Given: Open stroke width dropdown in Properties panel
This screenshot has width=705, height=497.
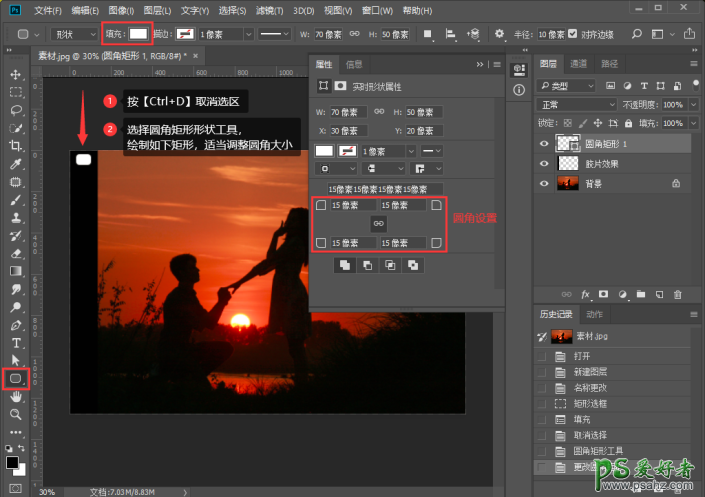Looking at the screenshot, I should pyautogui.click(x=411, y=152).
